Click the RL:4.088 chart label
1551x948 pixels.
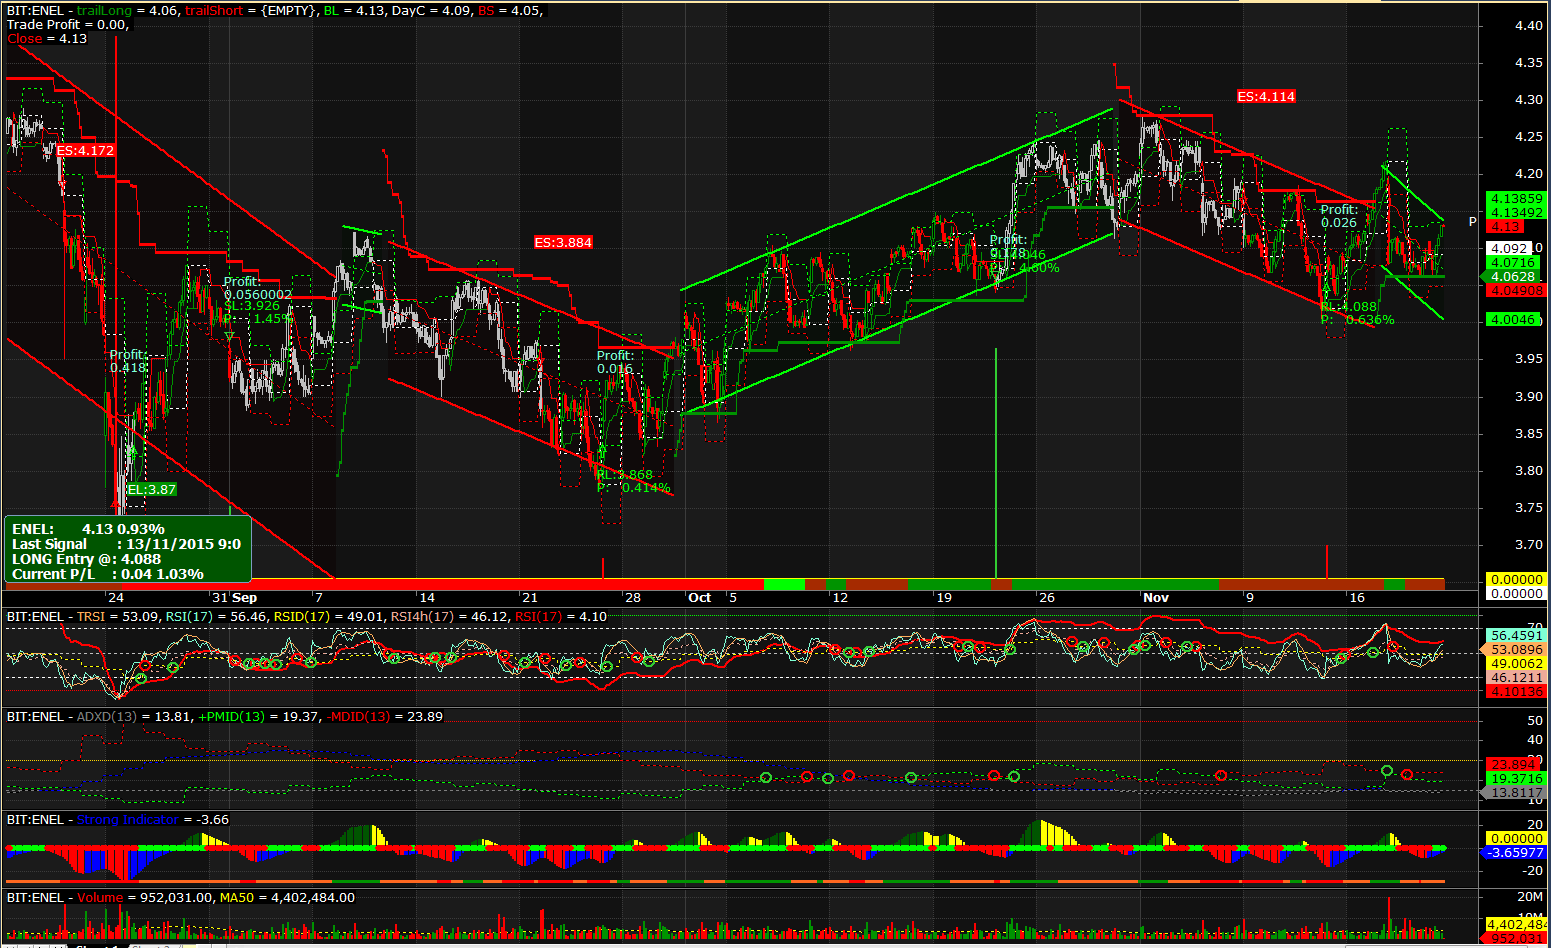tap(1349, 307)
